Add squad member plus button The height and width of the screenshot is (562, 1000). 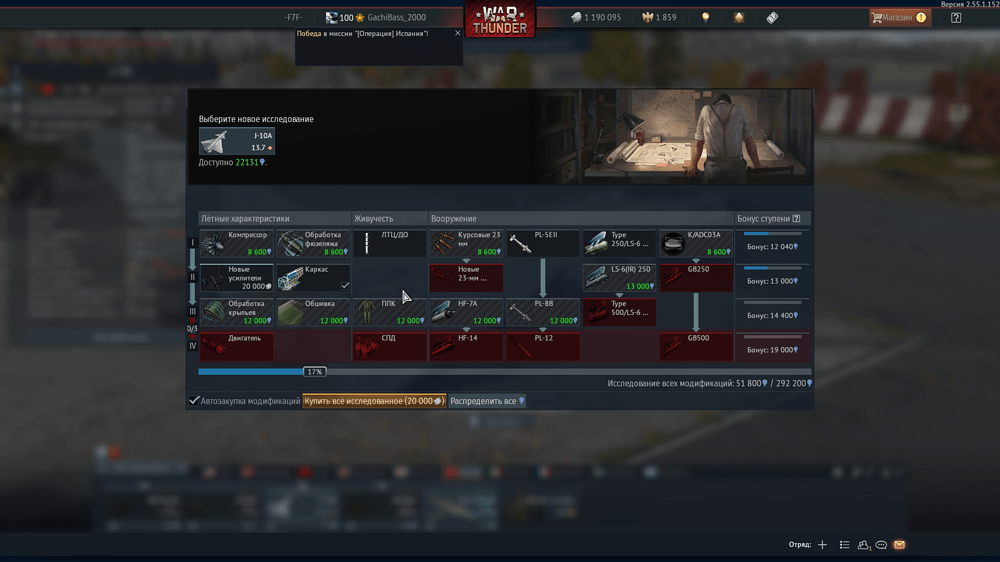(x=822, y=545)
